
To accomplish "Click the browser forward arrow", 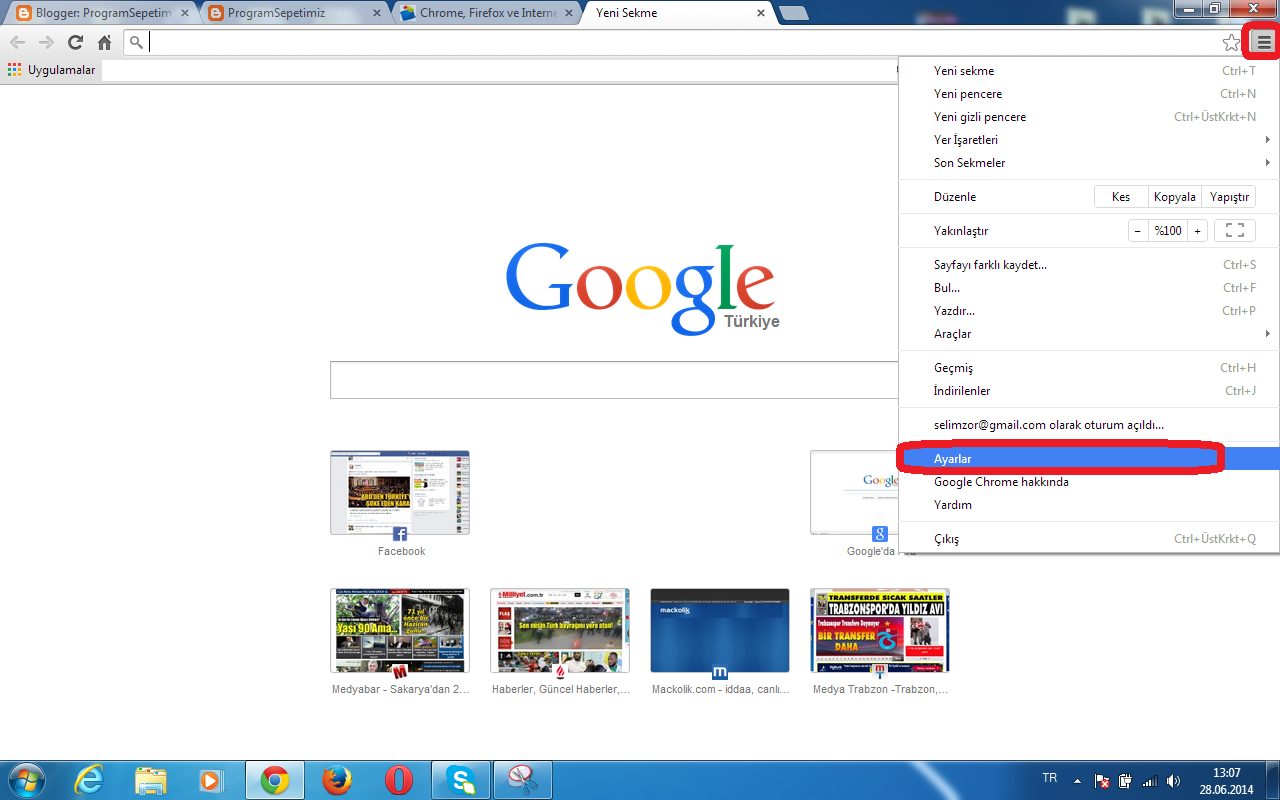I will [x=46, y=43].
